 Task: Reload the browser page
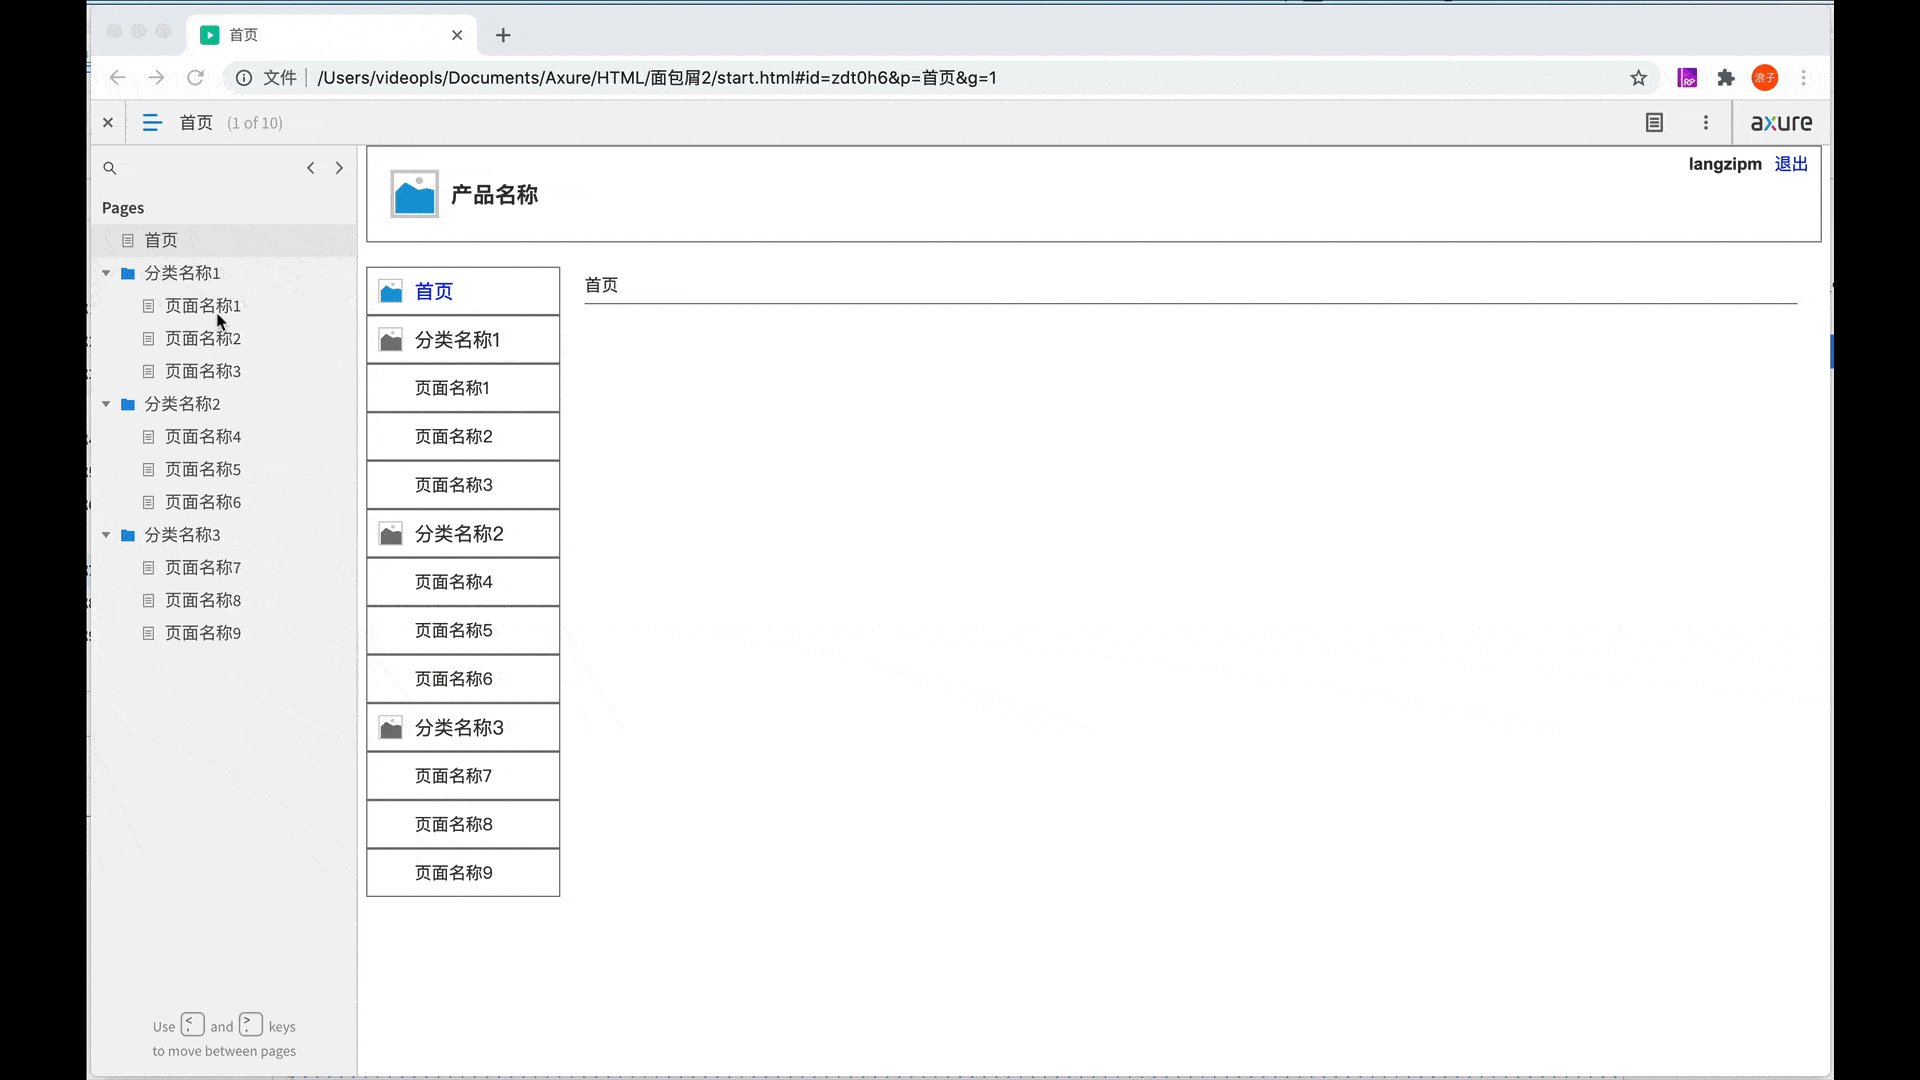coord(196,78)
